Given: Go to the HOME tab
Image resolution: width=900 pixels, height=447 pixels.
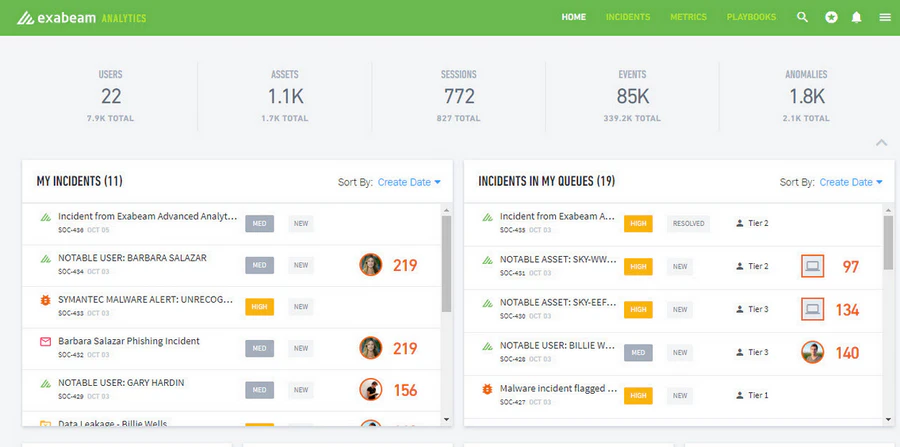Looking at the screenshot, I should (x=573, y=17).
